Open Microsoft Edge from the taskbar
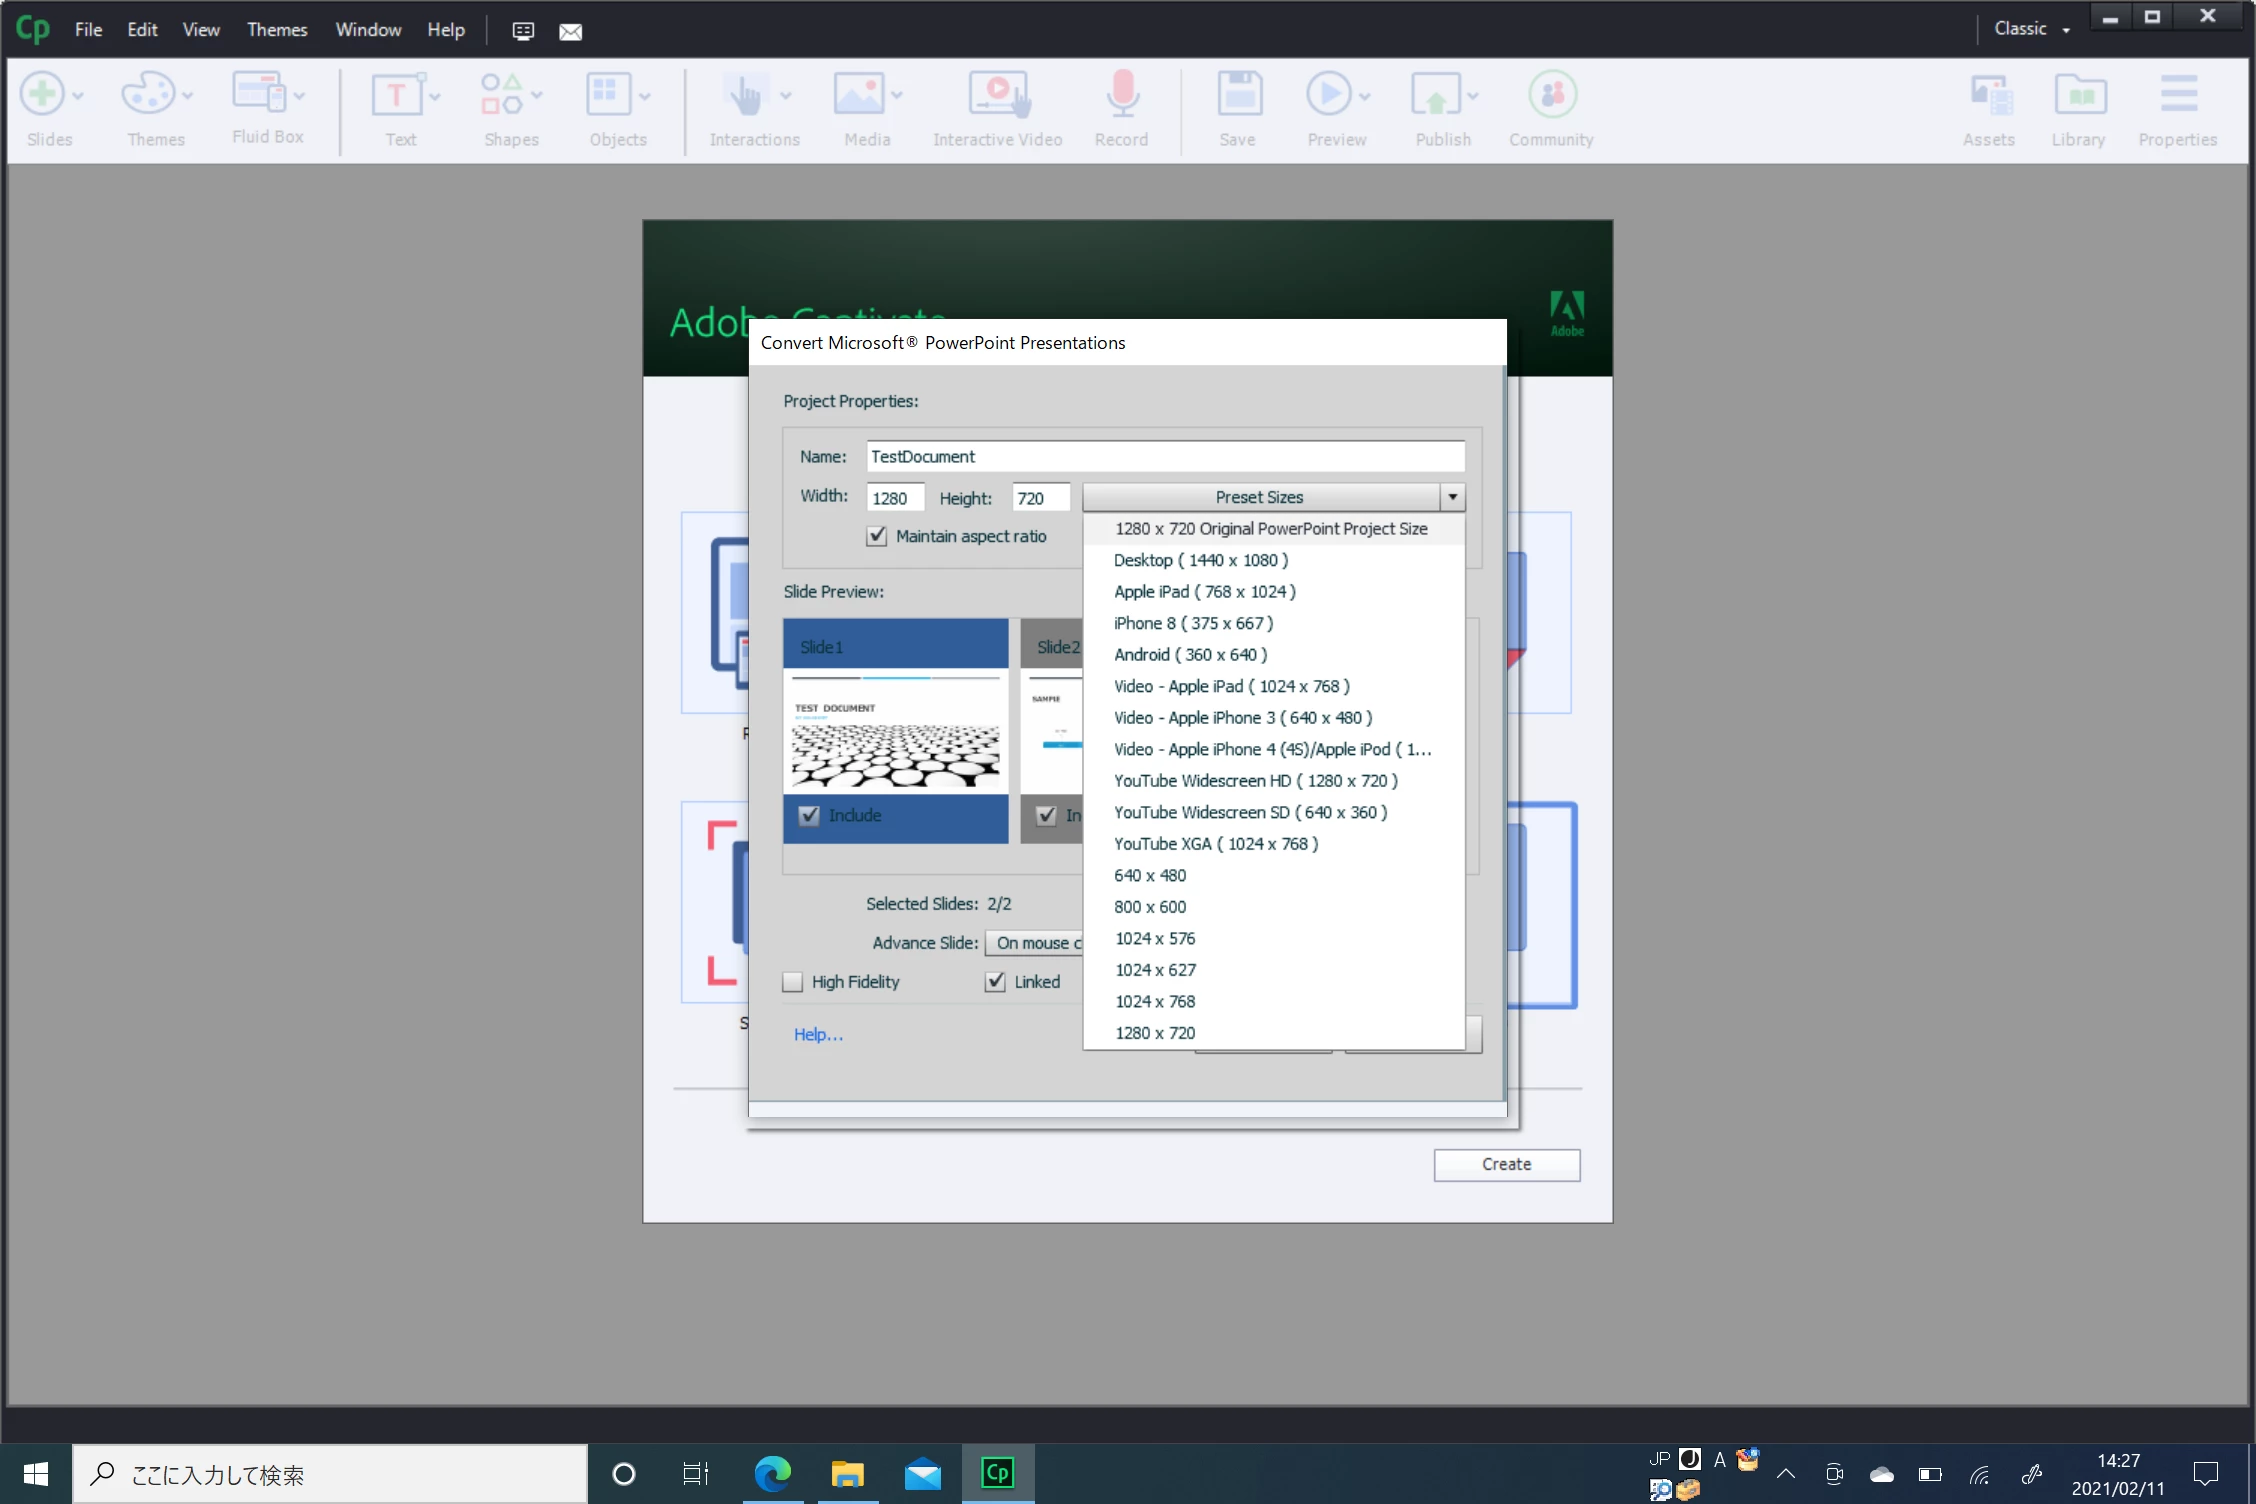Image resolution: width=2256 pixels, height=1504 pixels. coord(772,1473)
